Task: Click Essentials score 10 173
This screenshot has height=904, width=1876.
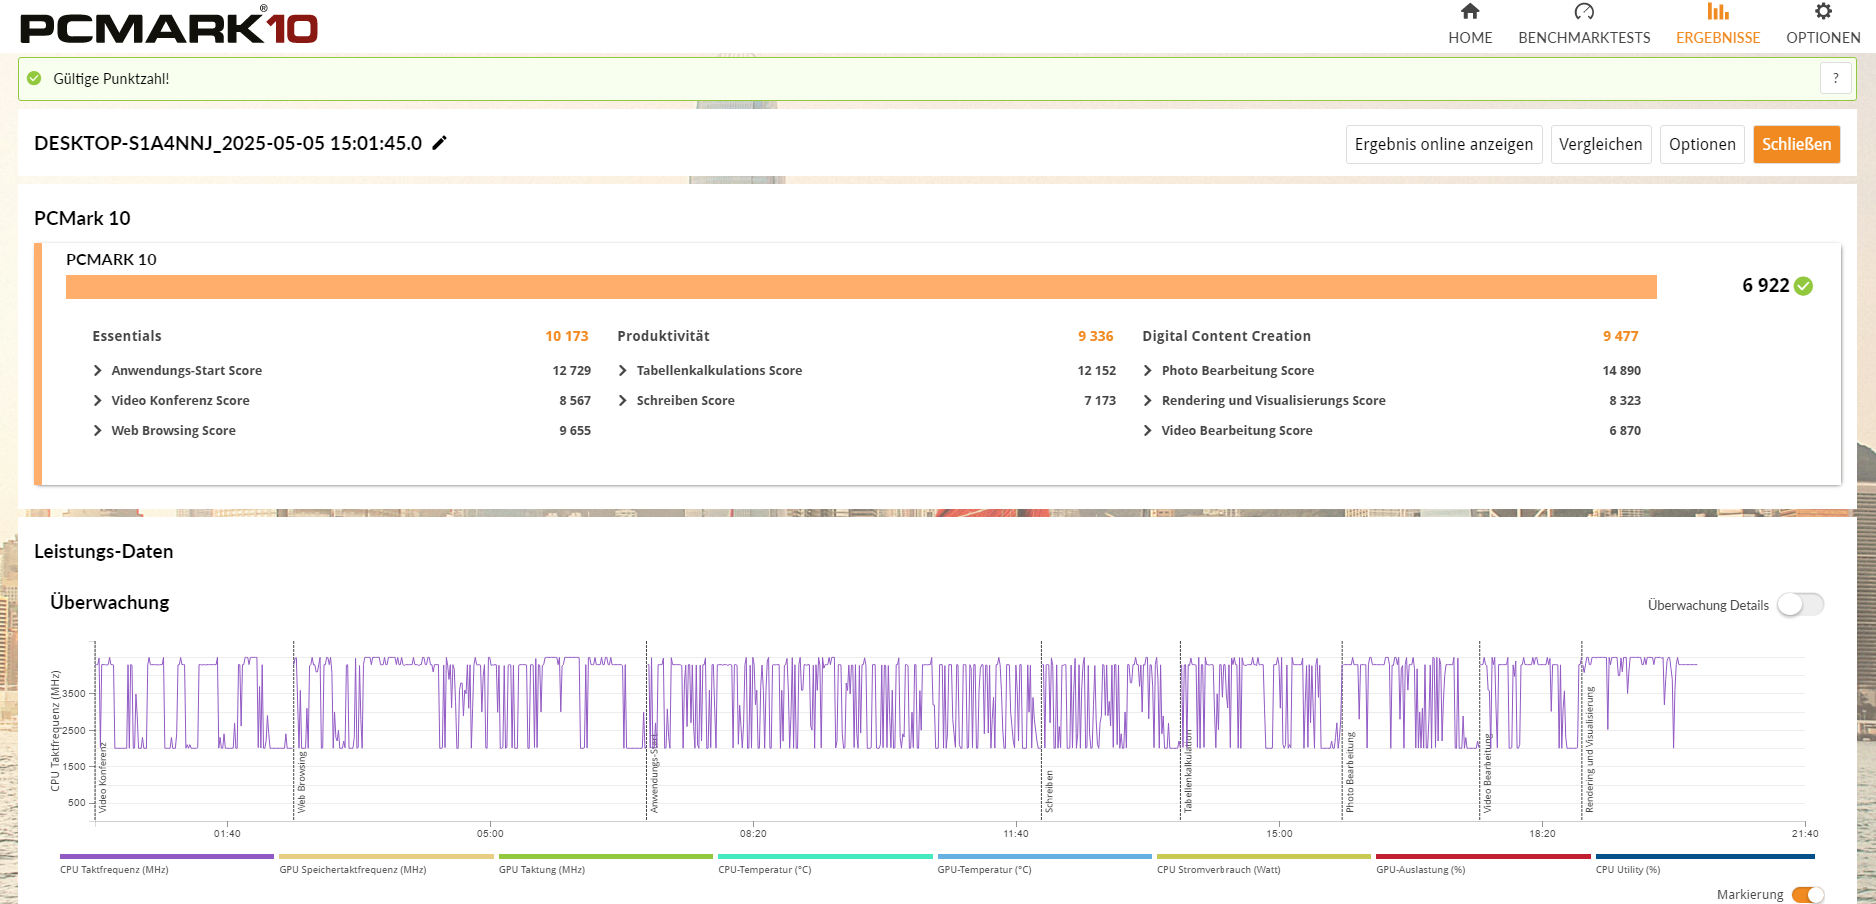Action: (567, 336)
